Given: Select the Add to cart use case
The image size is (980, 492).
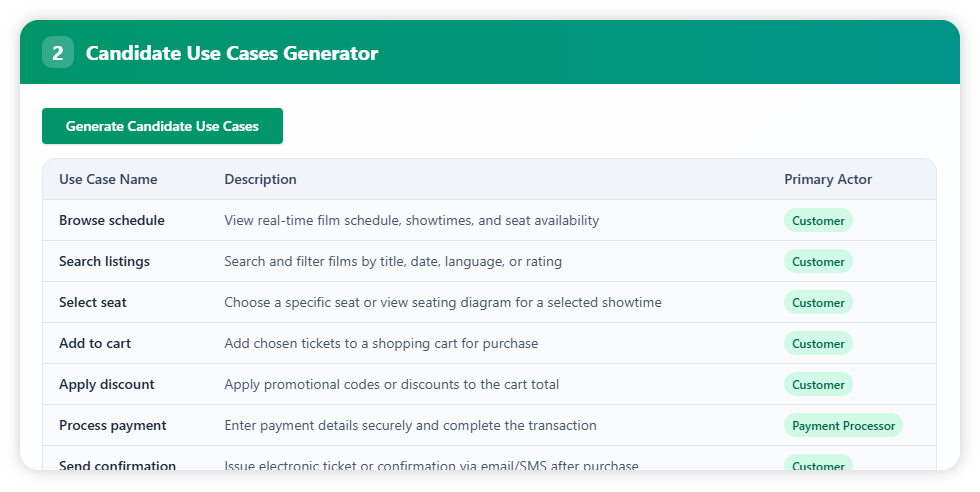Looking at the screenshot, I should [x=95, y=344].
